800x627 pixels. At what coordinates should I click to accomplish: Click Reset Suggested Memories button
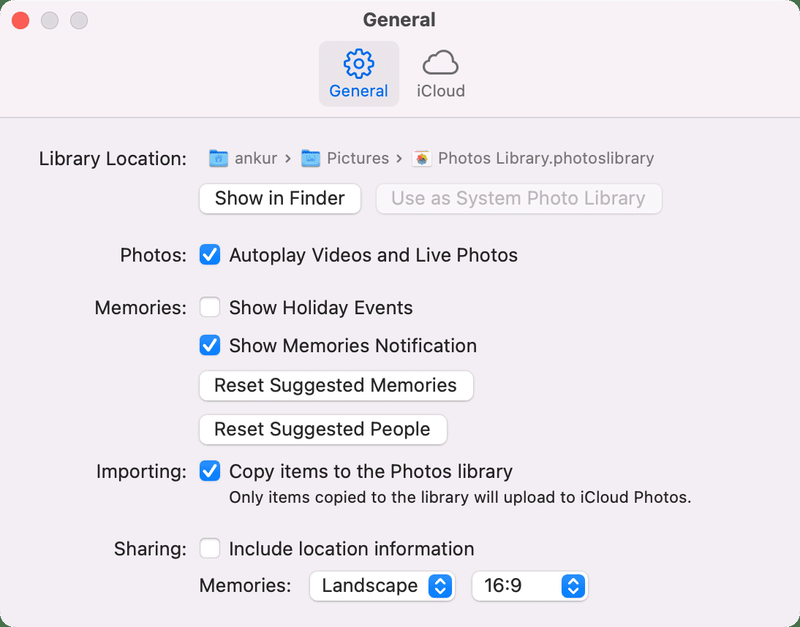point(336,386)
